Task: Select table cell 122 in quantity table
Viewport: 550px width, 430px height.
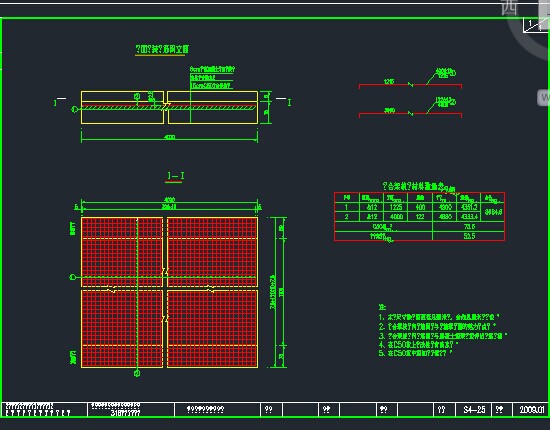Action: tap(420, 217)
